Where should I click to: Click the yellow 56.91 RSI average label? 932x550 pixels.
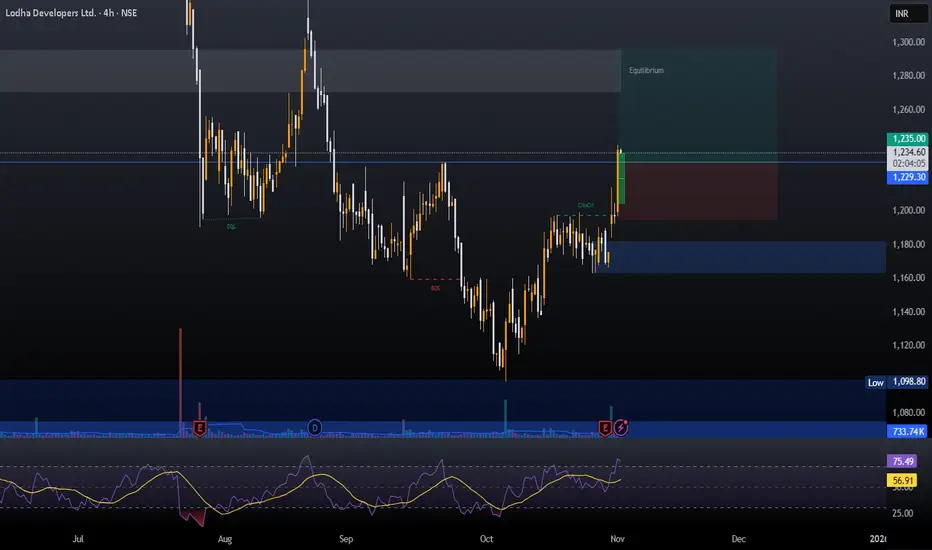902,480
